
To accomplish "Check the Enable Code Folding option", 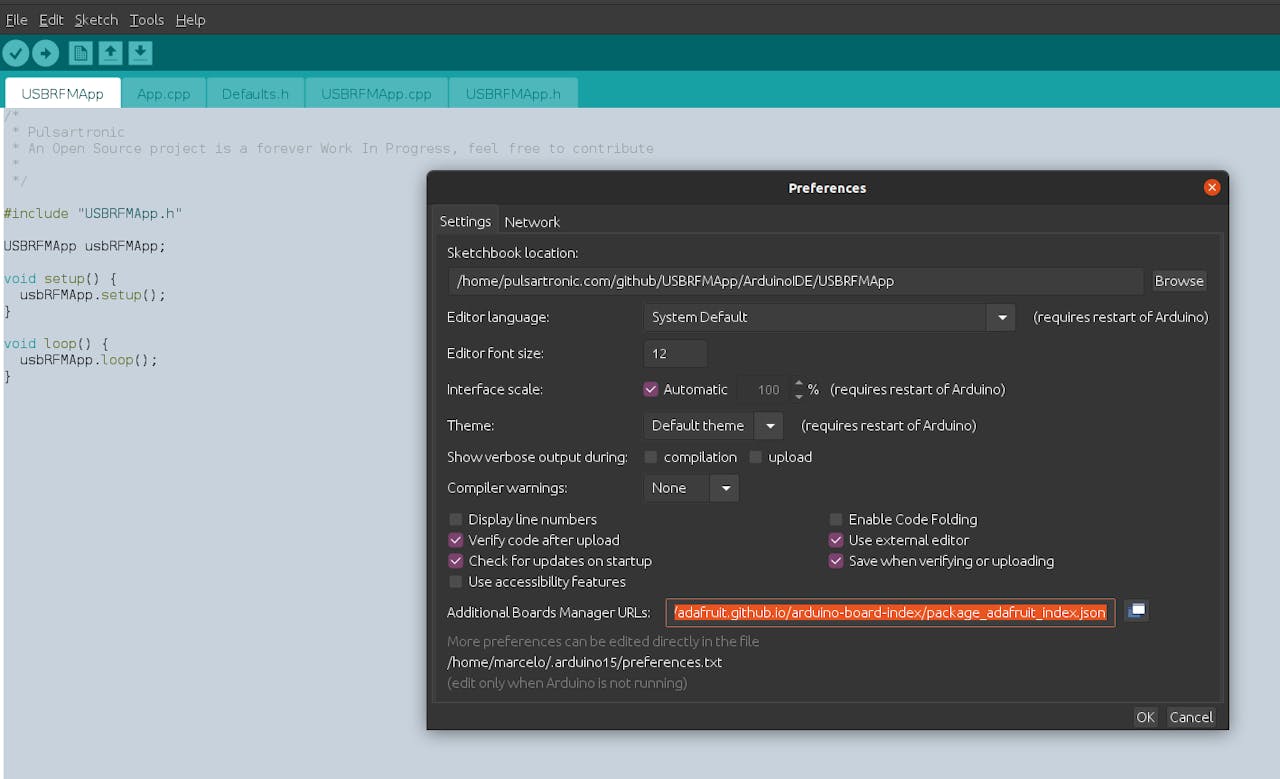I will (836, 519).
